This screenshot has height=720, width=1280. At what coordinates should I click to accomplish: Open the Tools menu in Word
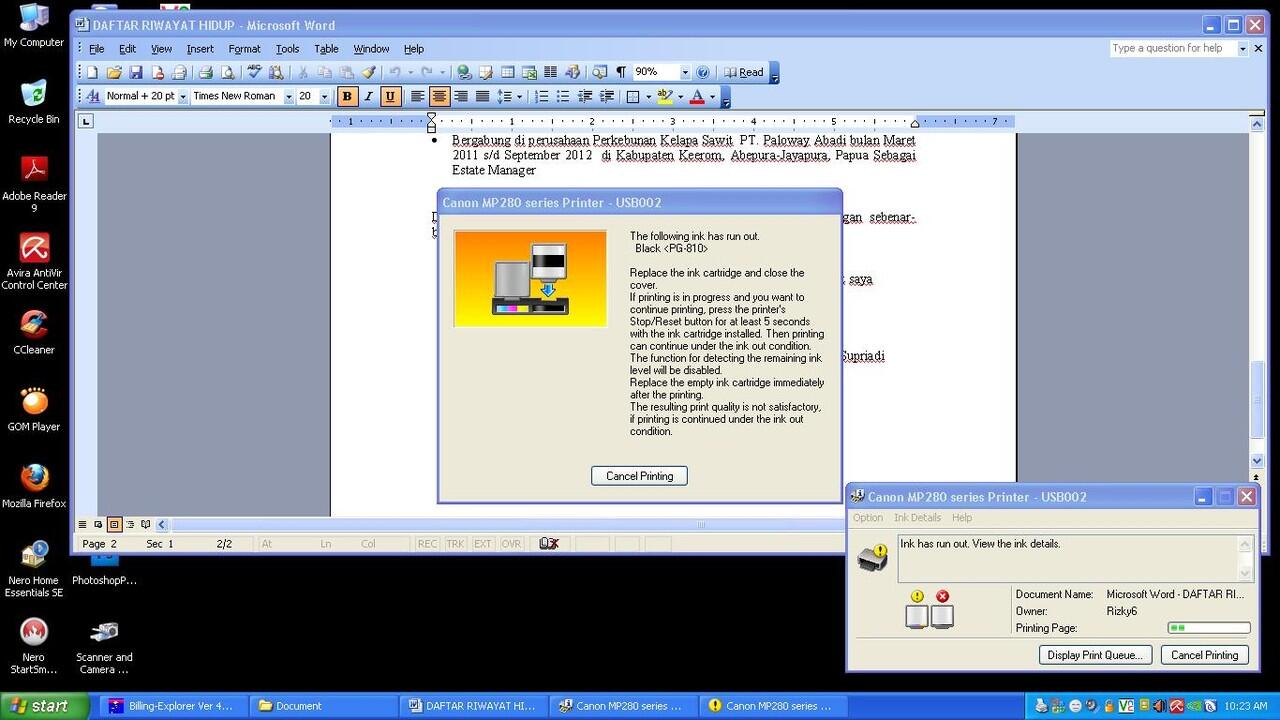click(x=288, y=48)
